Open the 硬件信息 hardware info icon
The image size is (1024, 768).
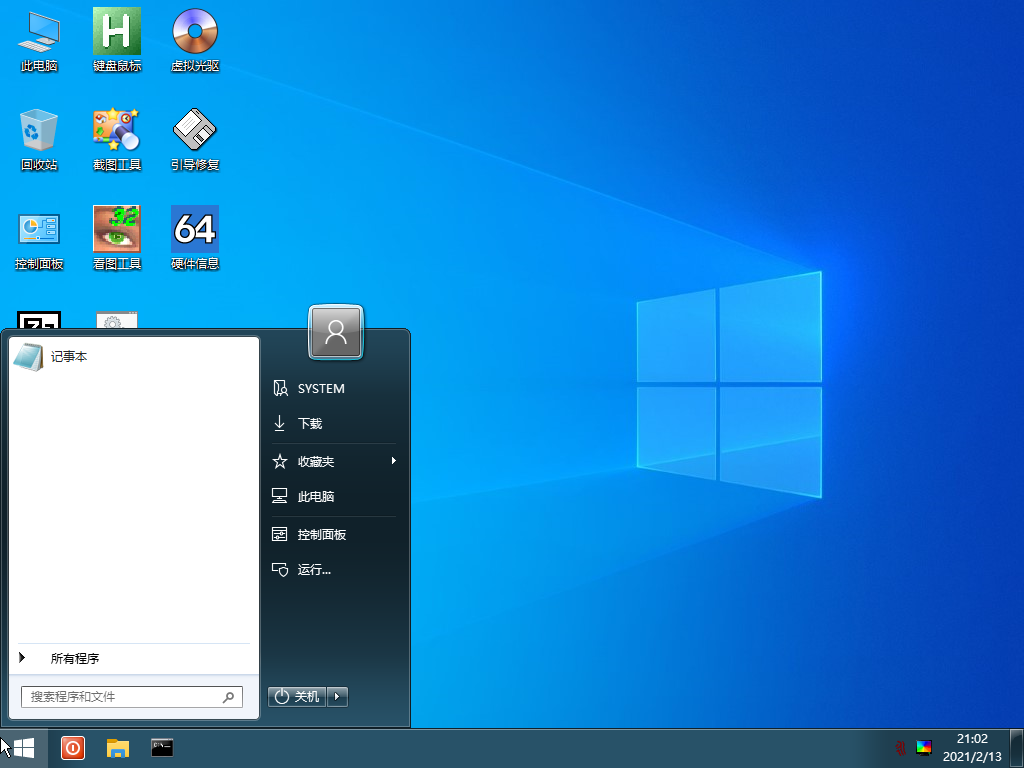(x=195, y=230)
